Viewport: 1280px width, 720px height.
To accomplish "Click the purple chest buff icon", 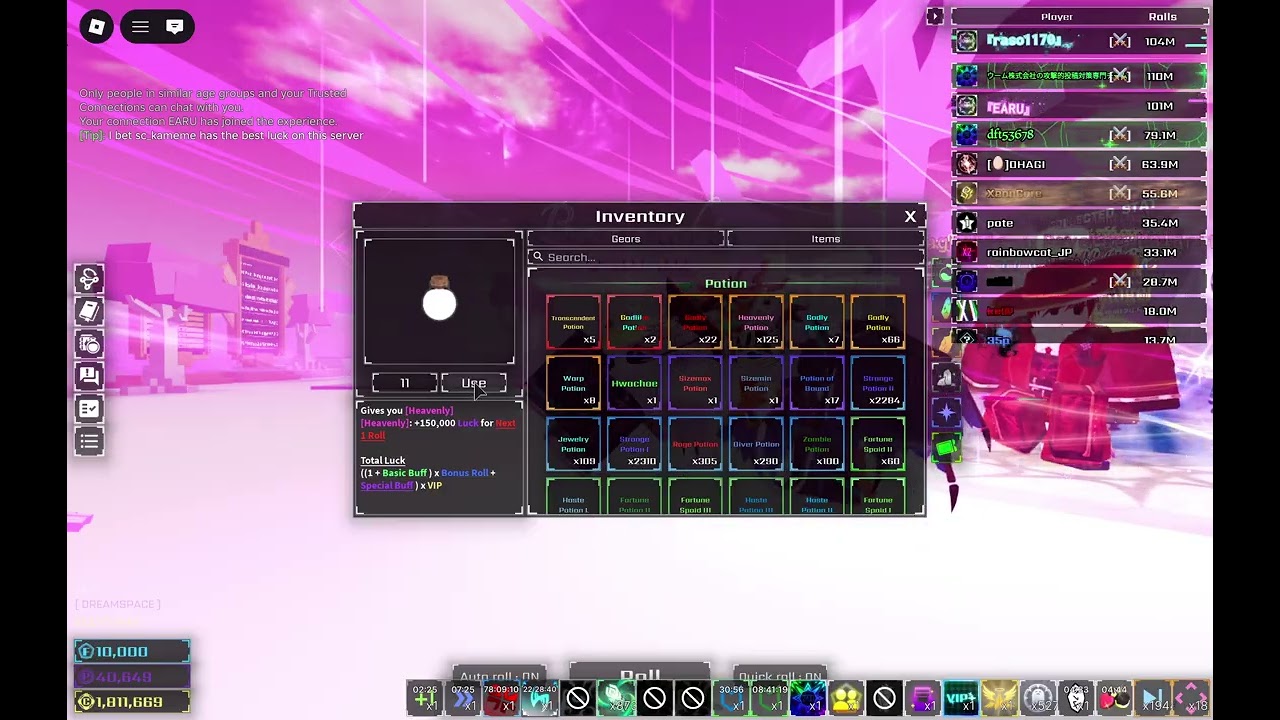I will [923, 698].
